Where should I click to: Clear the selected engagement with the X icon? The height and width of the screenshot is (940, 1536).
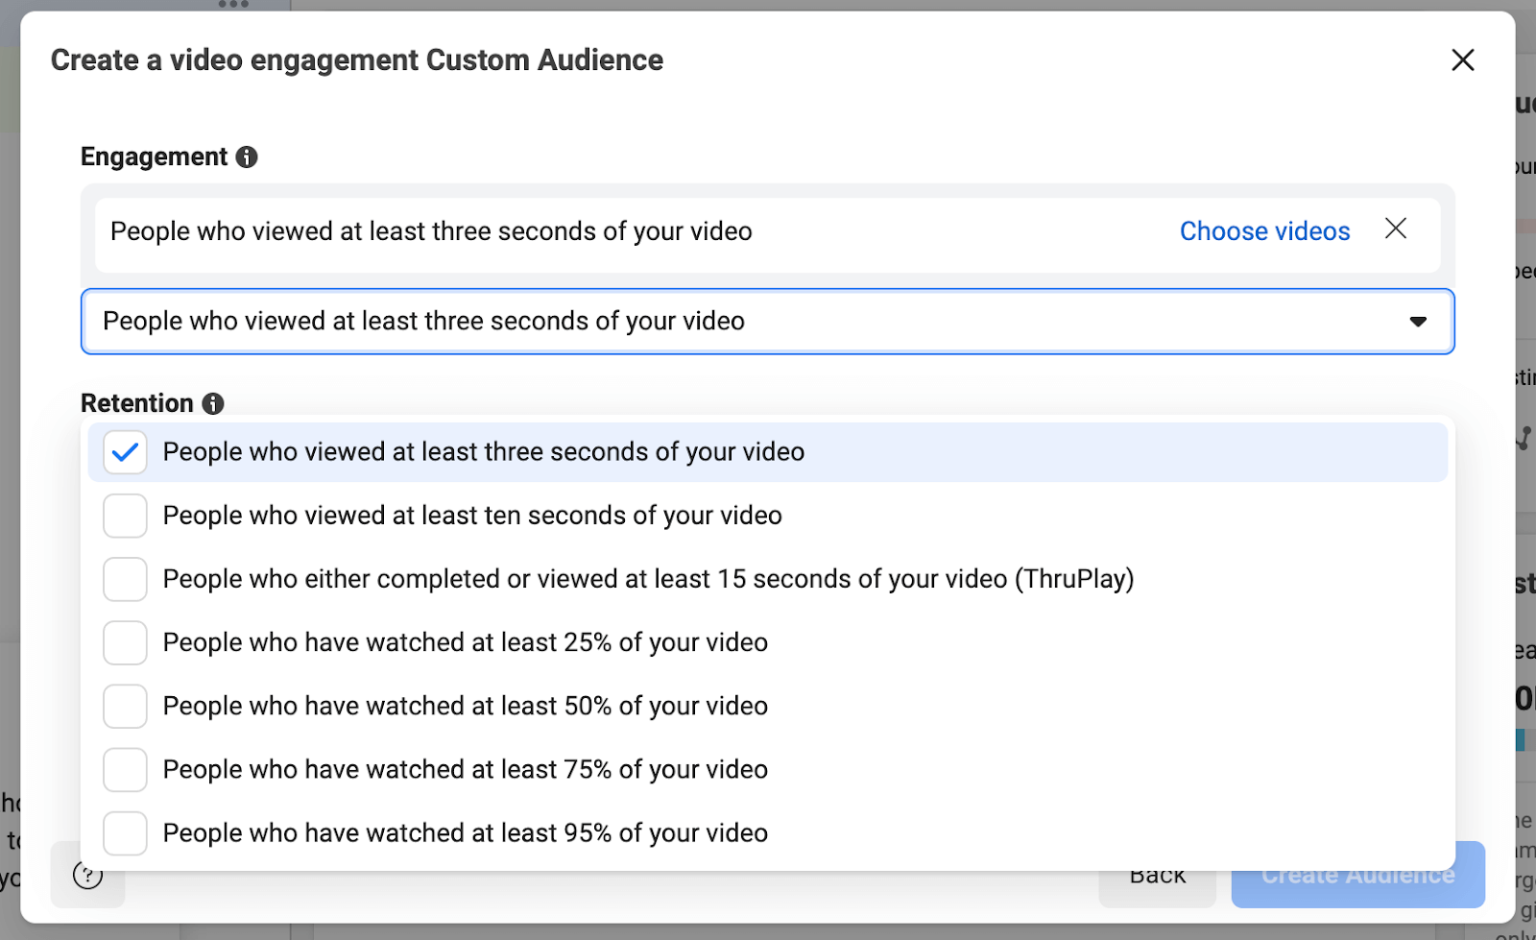pos(1396,229)
